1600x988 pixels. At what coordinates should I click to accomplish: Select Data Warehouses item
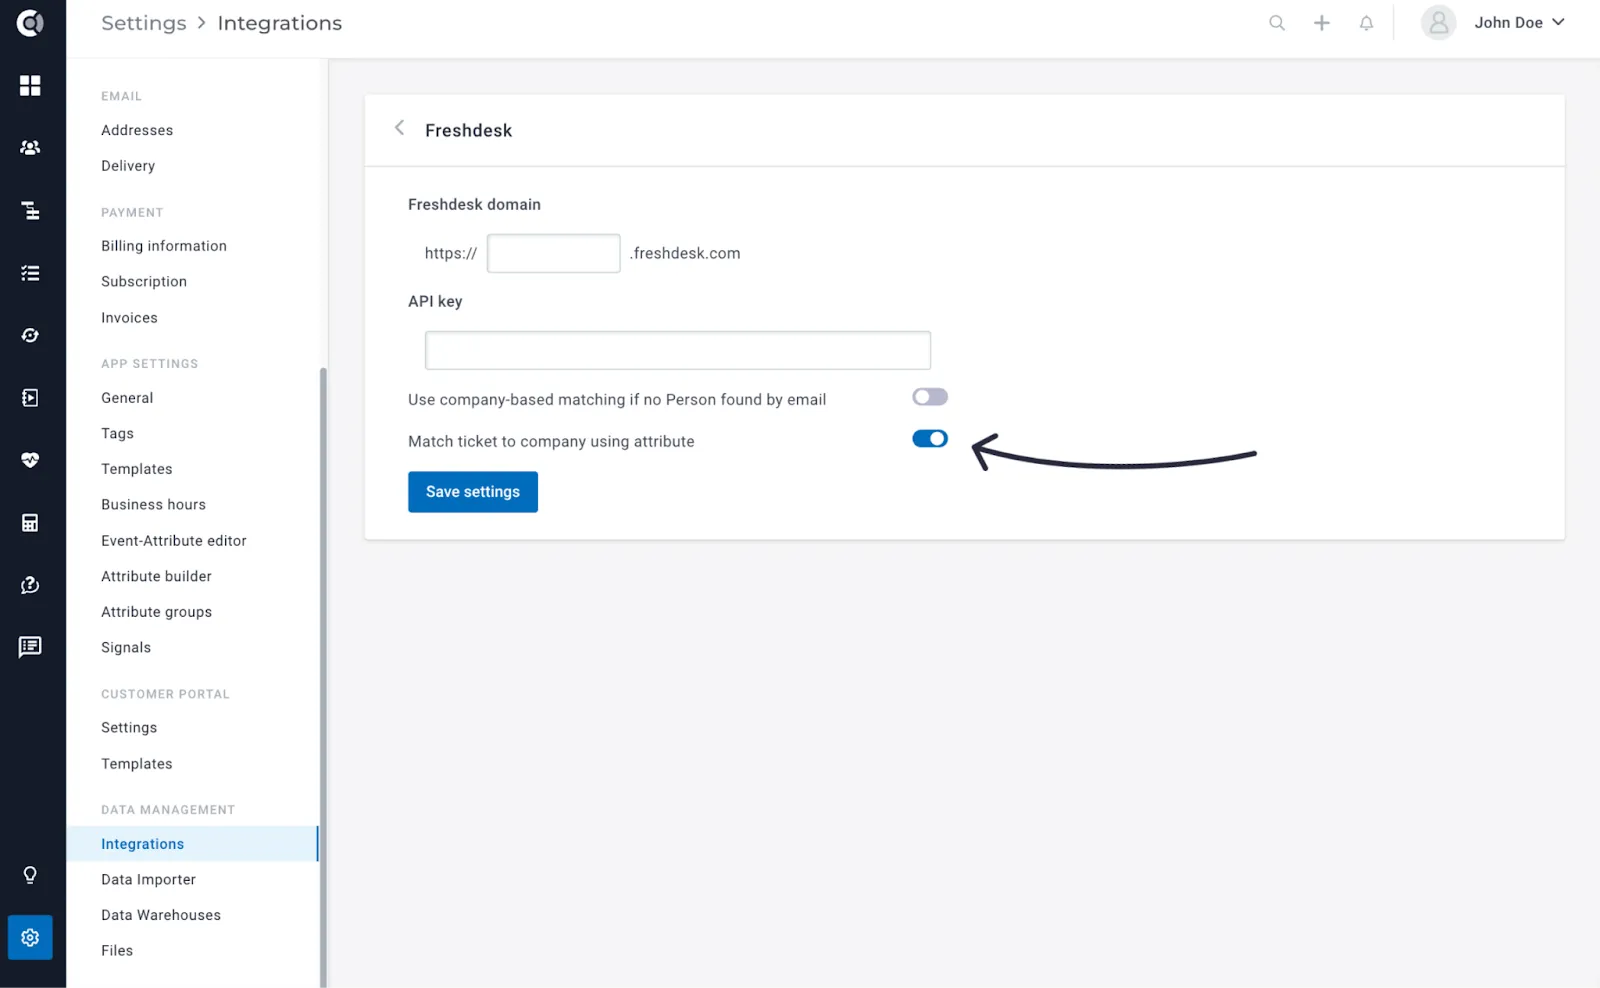161,915
